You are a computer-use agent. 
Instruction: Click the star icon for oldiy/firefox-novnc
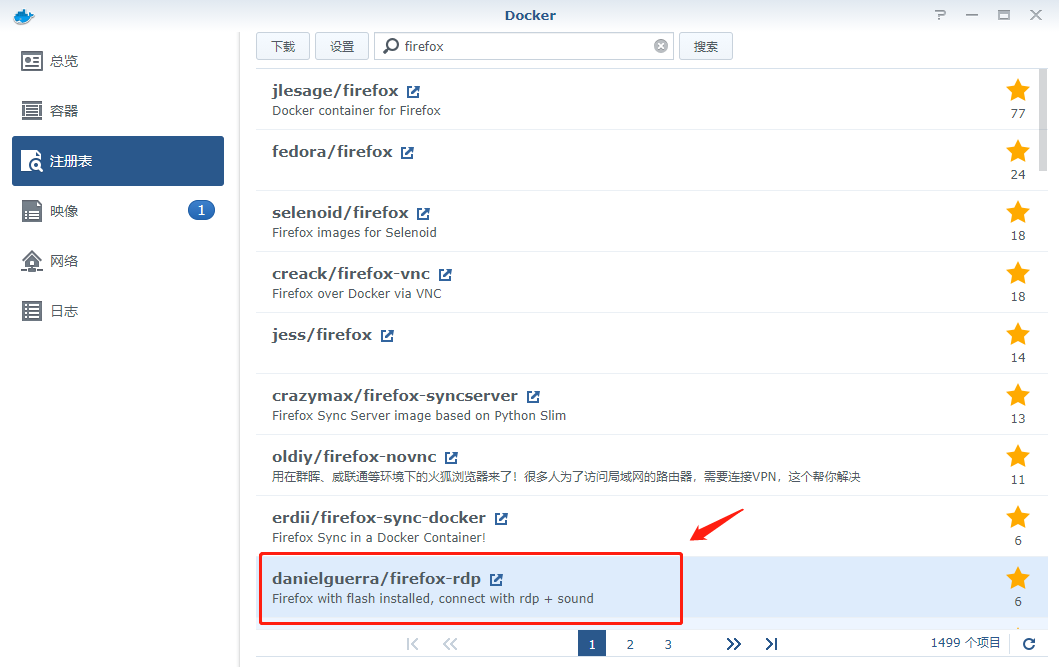[x=1018, y=456]
